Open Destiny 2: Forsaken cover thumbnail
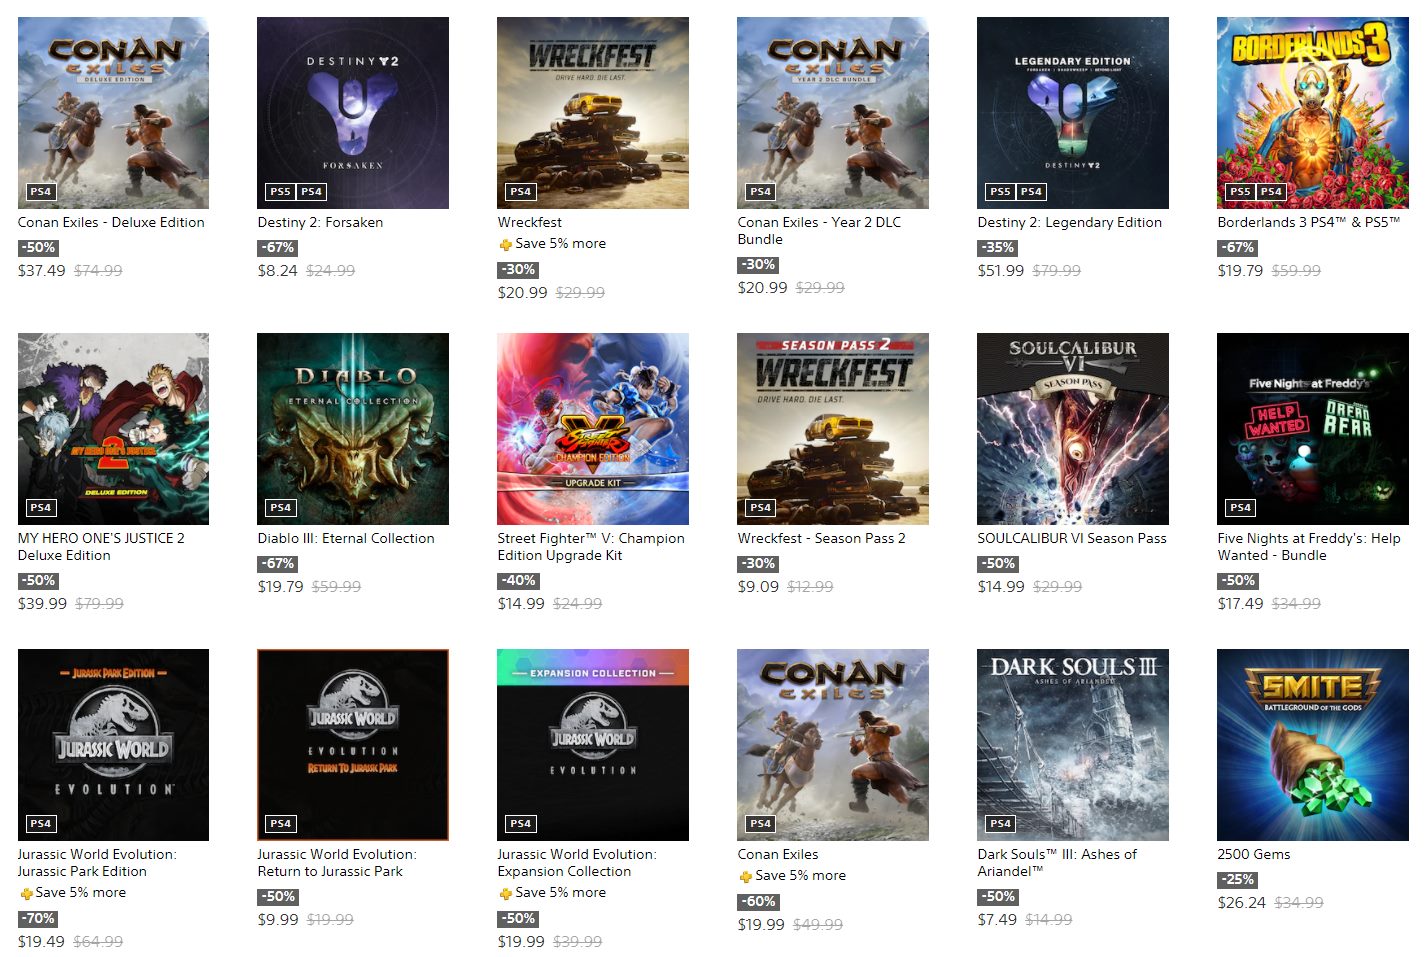 [x=353, y=113]
